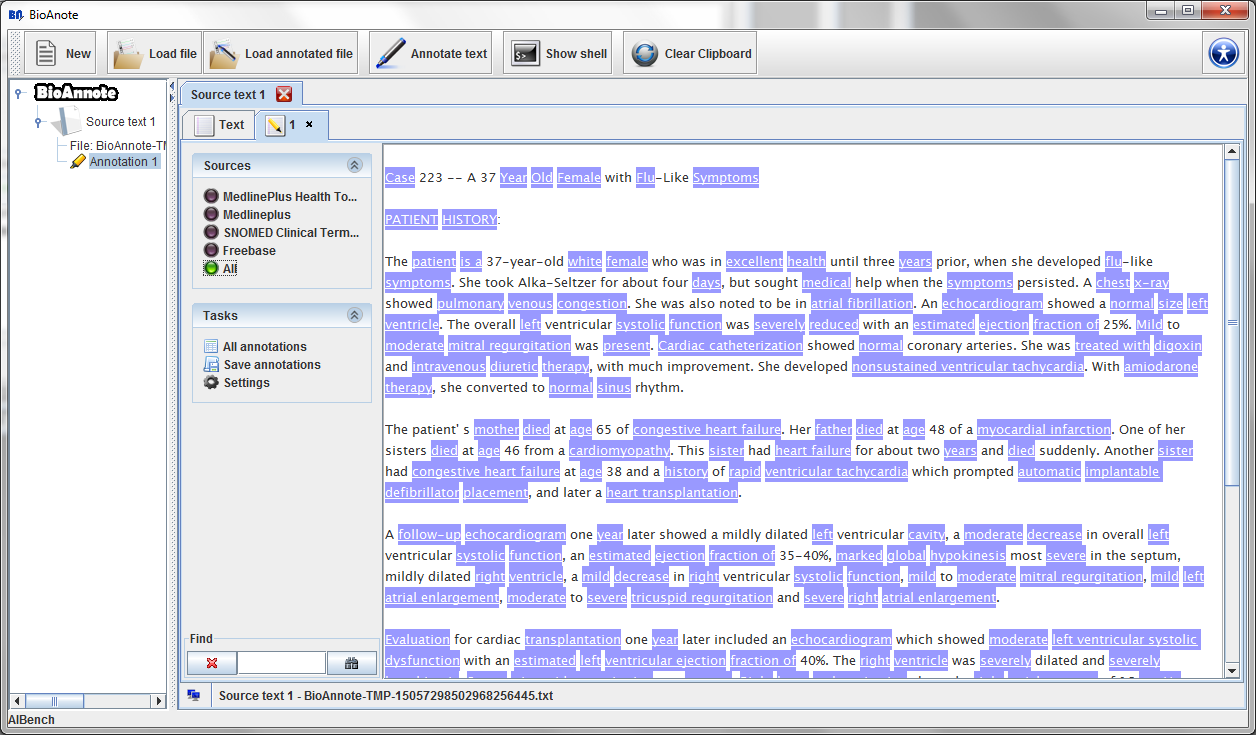Screen dimensions: 1256x735
Task: Select the Freebase source option
Action: pos(249,251)
